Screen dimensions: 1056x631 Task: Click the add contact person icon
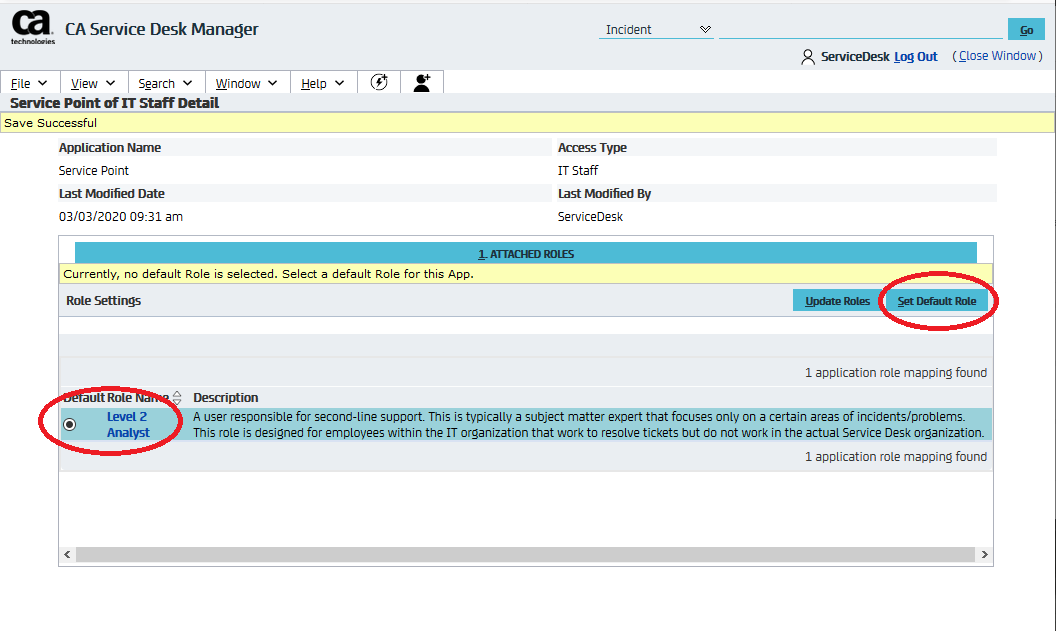(422, 82)
